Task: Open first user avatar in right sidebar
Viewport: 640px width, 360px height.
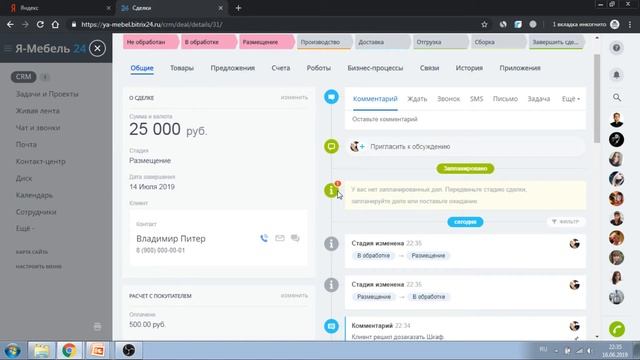Action: point(616,120)
